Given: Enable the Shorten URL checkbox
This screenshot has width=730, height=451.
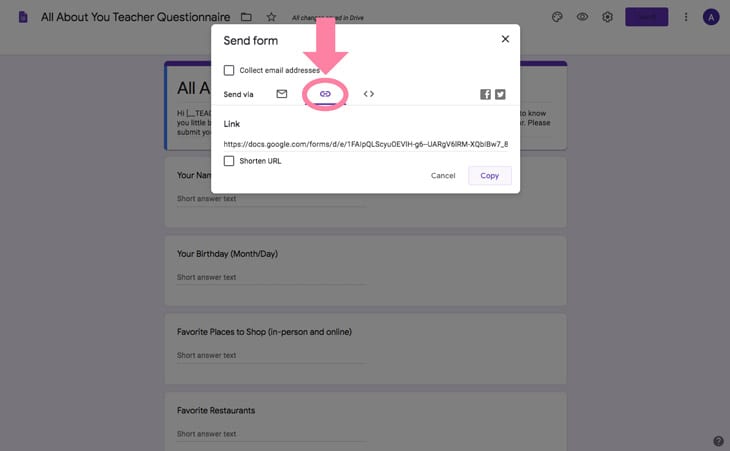Looking at the screenshot, I should click(x=229, y=161).
